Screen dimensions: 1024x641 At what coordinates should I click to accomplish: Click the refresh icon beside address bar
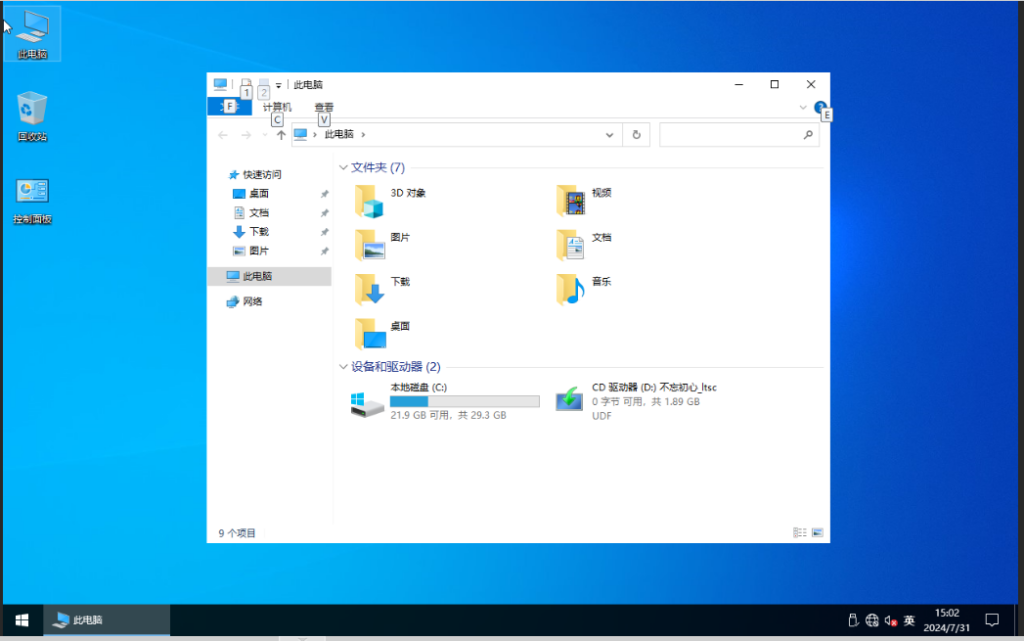(636, 135)
